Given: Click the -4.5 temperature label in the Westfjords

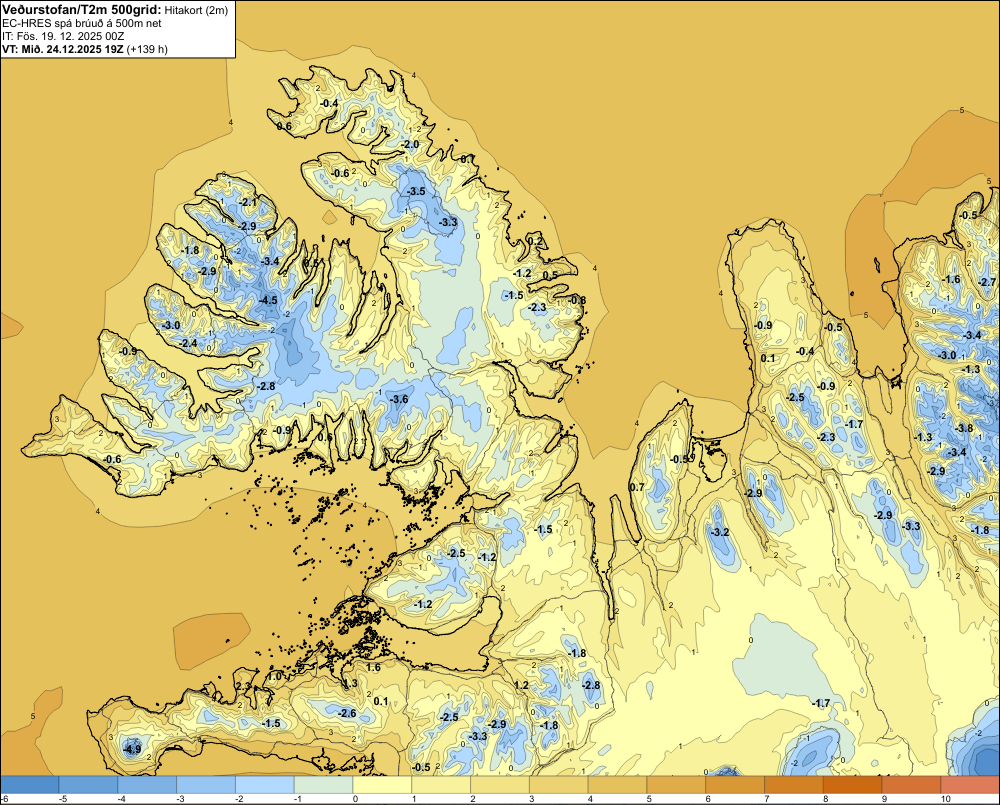Looking at the screenshot, I should 268,300.
